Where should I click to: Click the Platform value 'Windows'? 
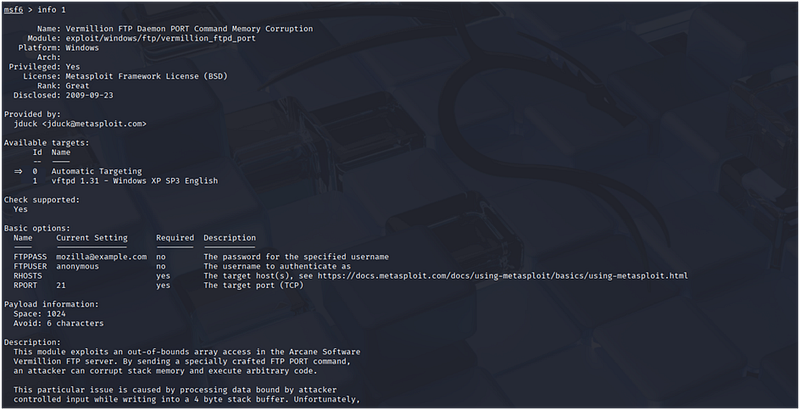pos(82,47)
